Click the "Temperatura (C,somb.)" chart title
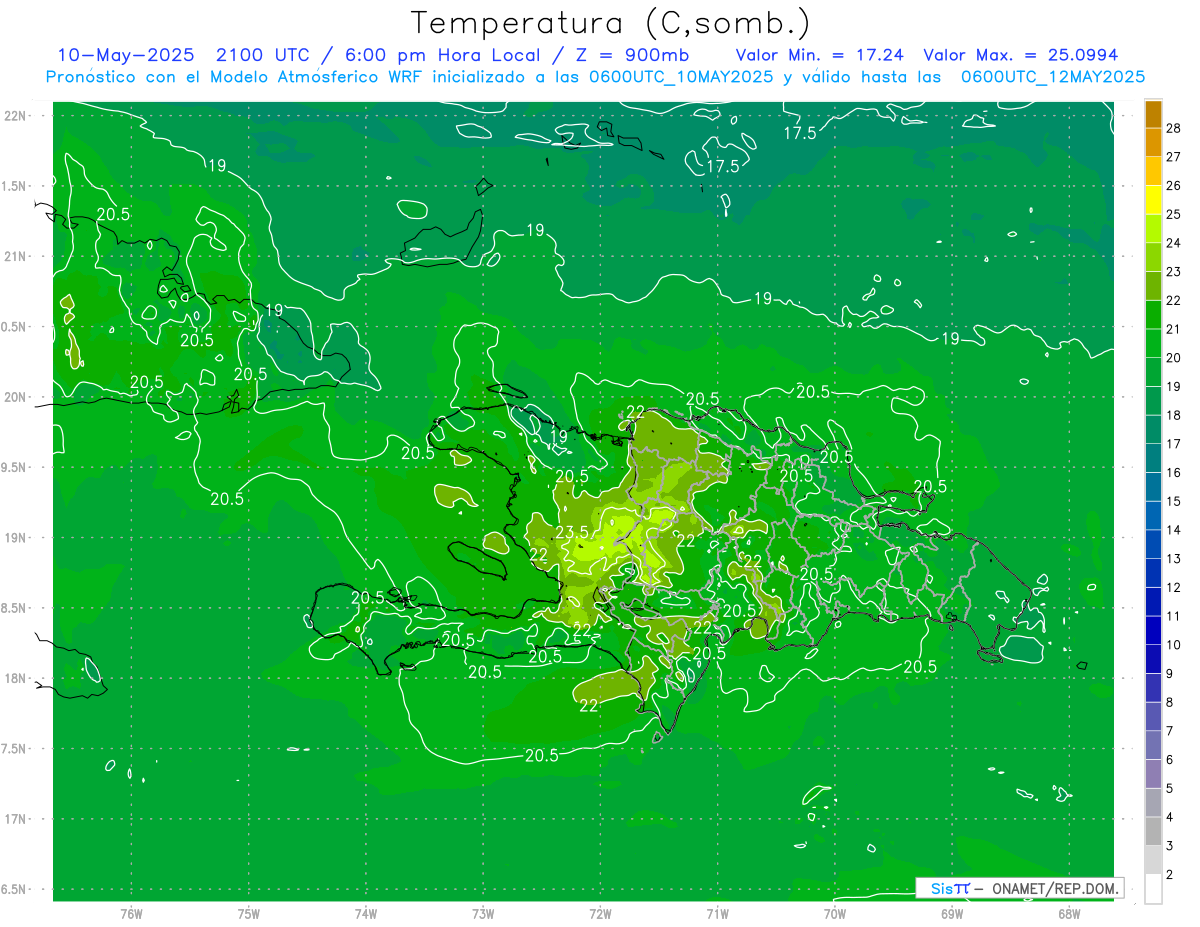 (x=610, y=22)
